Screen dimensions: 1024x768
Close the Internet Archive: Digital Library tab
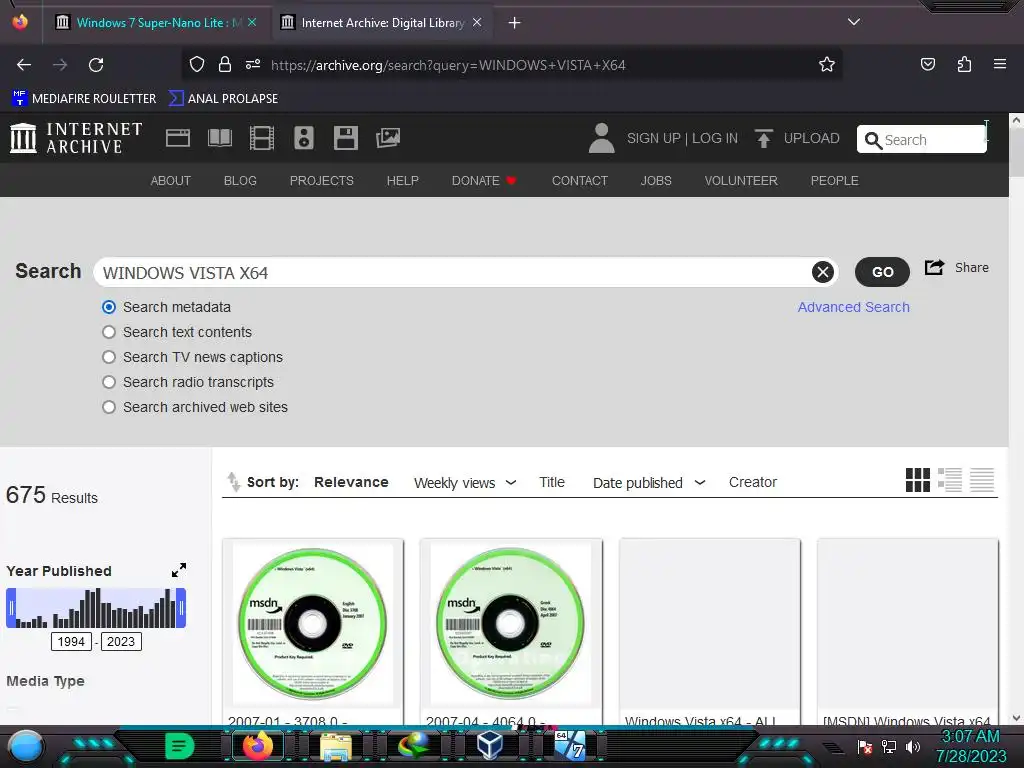pos(477,22)
